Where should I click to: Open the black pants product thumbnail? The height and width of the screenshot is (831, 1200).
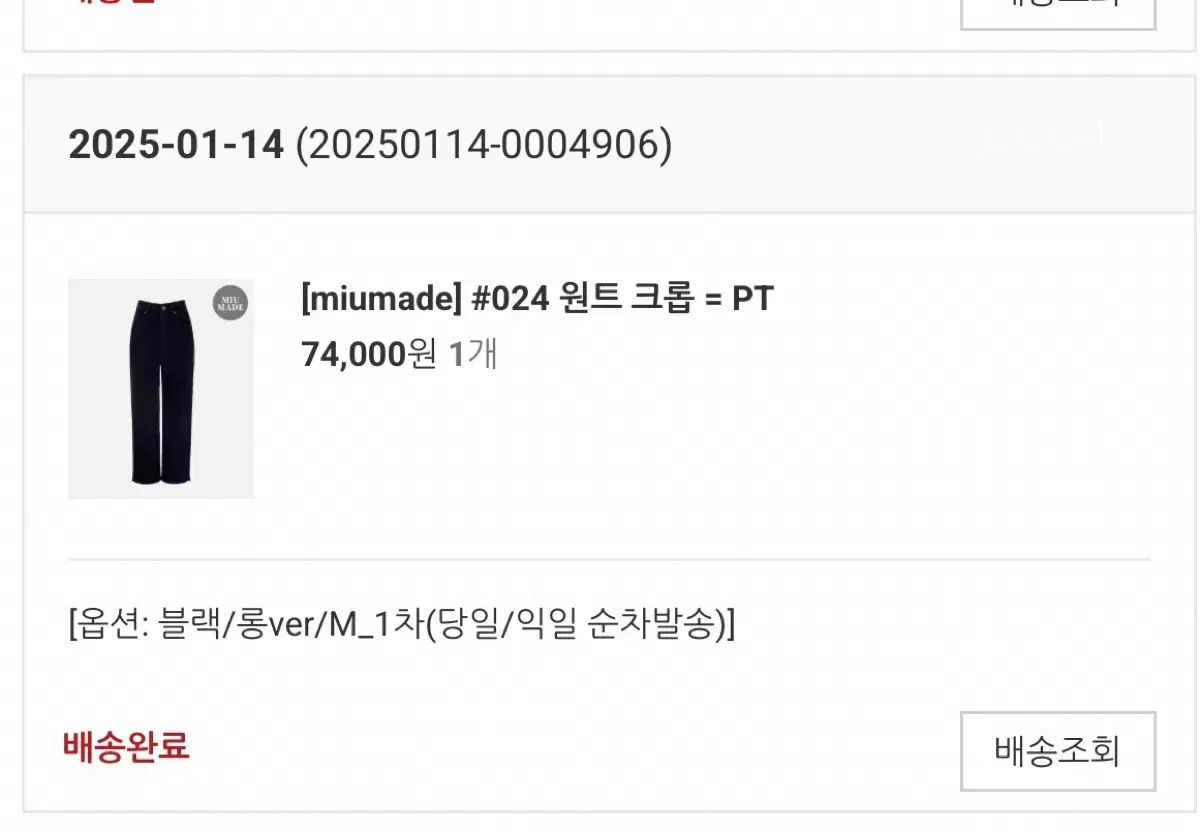tap(161, 389)
